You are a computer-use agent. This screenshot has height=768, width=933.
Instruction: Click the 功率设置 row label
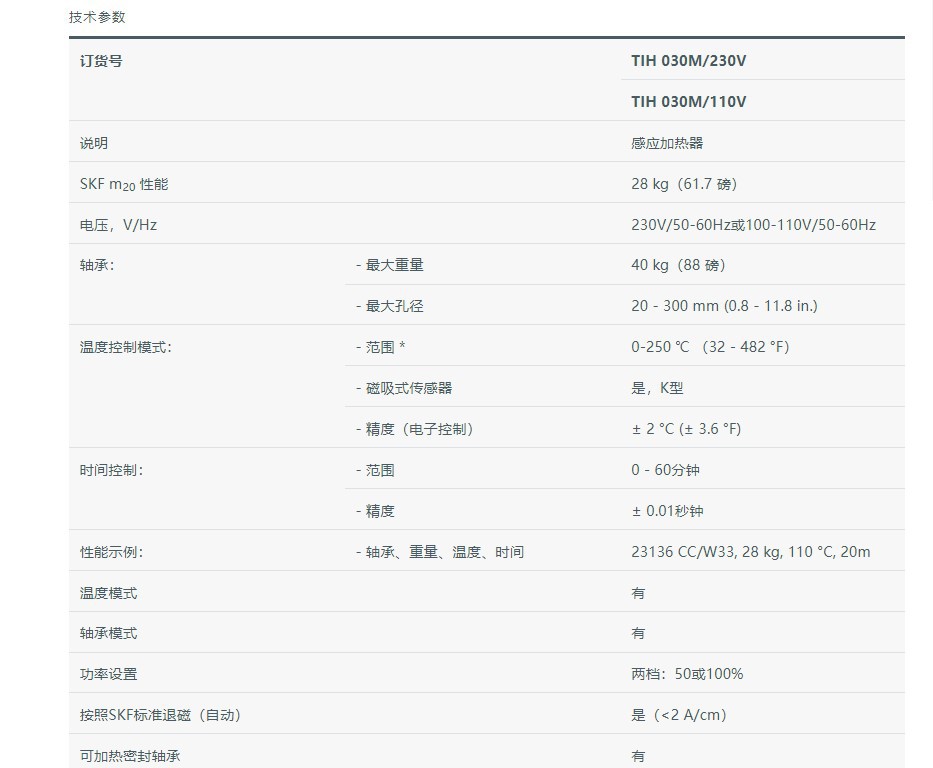tap(108, 675)
